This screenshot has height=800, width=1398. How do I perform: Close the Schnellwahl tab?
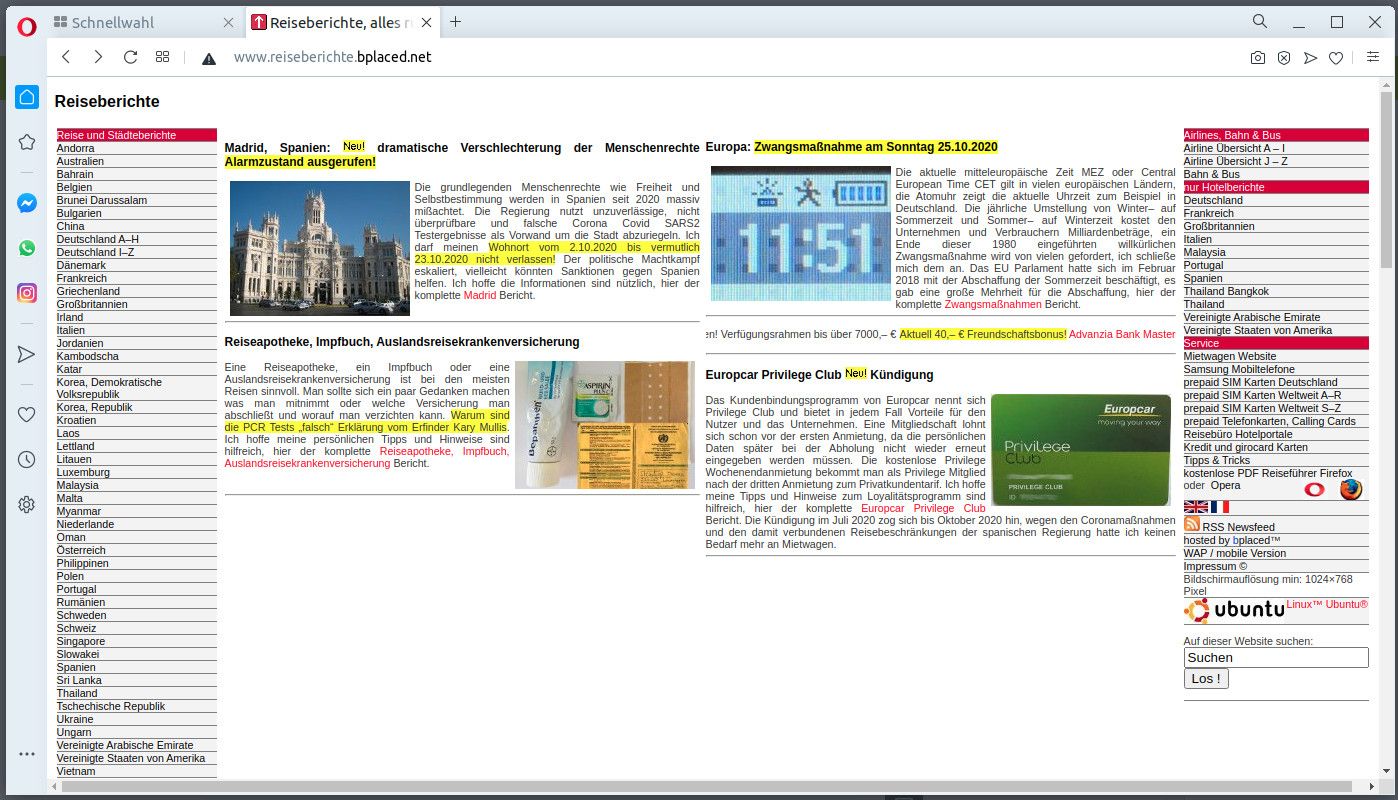228,22
